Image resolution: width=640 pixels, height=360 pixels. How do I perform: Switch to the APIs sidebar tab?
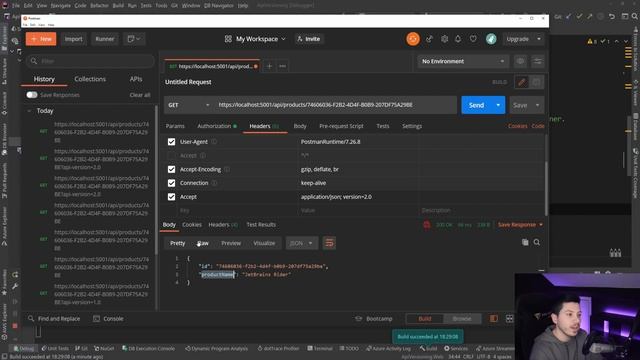pos(136,79)
